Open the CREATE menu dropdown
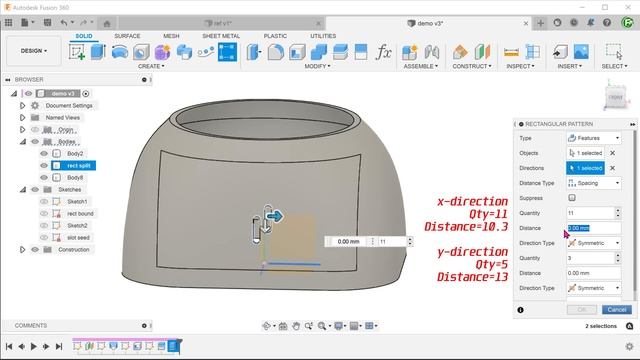640x360 pixels. pos(151,66)
